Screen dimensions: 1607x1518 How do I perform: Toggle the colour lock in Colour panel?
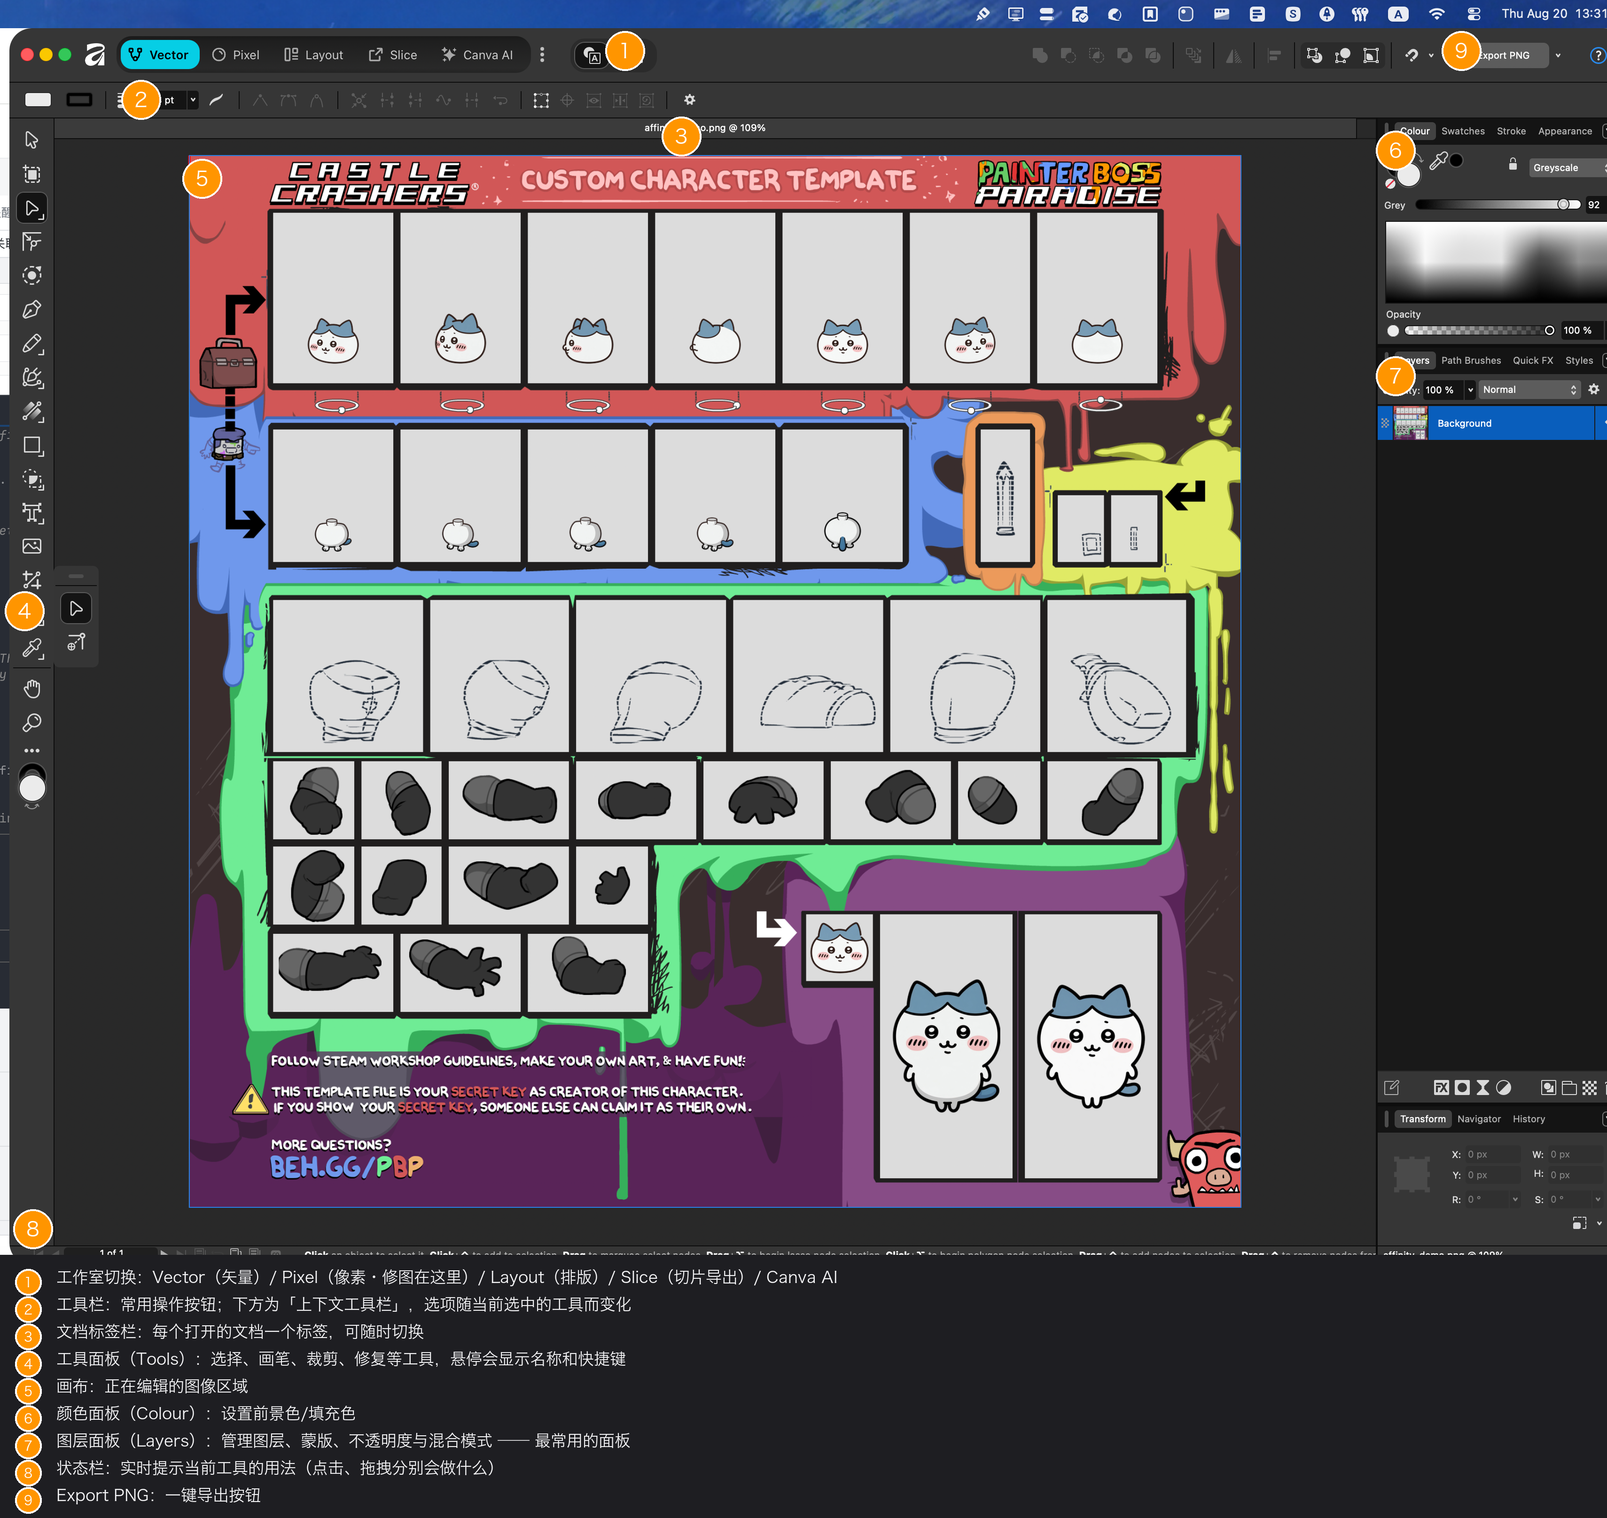click(x=1513, y=165)
